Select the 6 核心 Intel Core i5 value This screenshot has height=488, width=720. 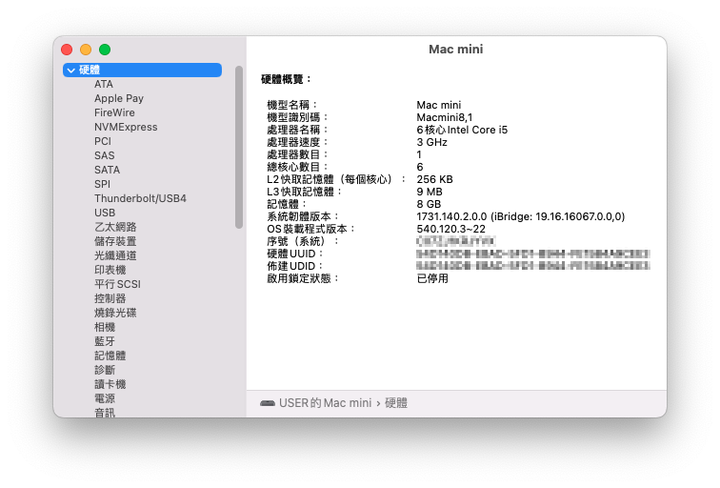462,130
